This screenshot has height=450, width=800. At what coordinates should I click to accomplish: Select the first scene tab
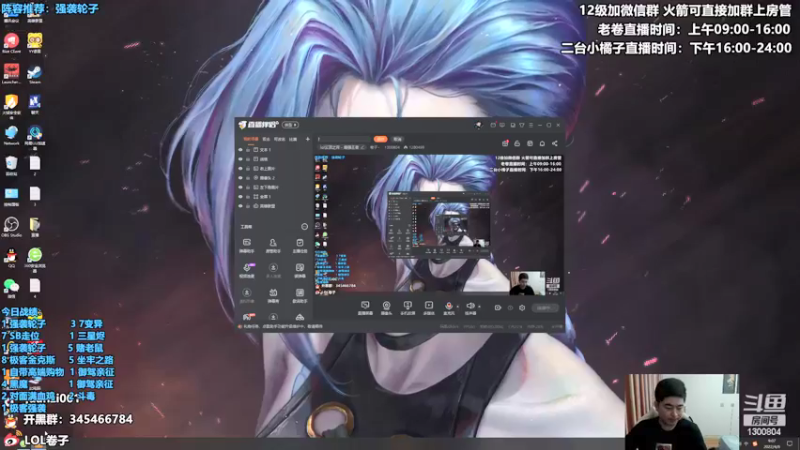click(x=251, y=139)
